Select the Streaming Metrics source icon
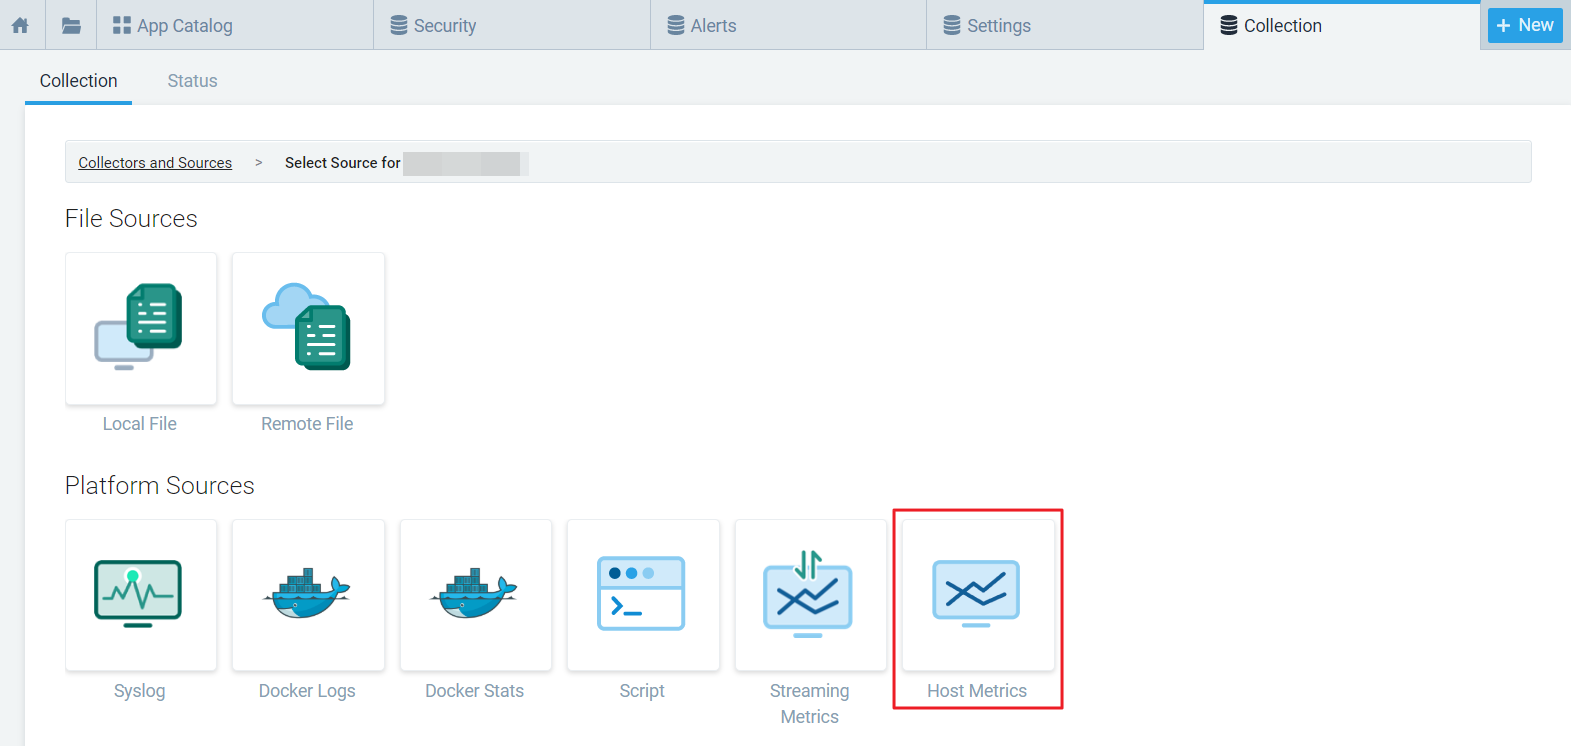Screen dimensions: 1571x746 click(809, 594)
